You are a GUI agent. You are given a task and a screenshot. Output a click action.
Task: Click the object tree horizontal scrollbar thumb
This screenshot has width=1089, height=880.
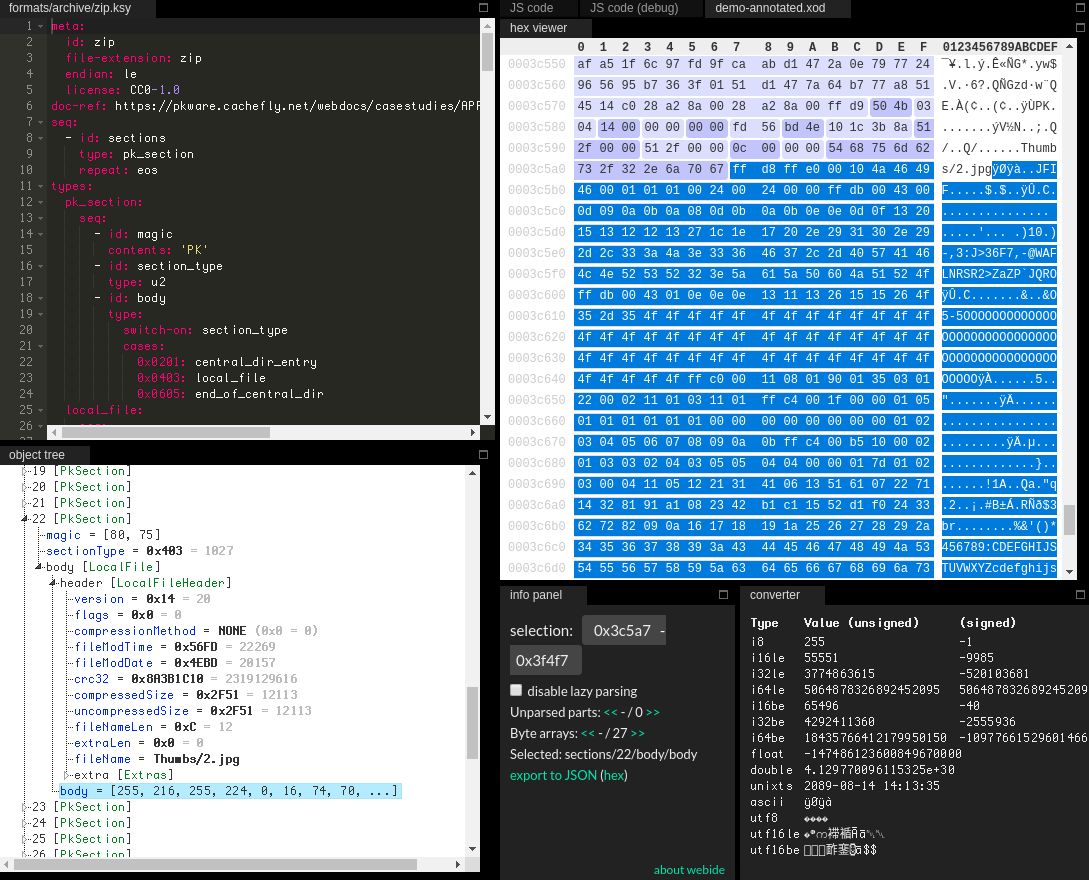215,864
